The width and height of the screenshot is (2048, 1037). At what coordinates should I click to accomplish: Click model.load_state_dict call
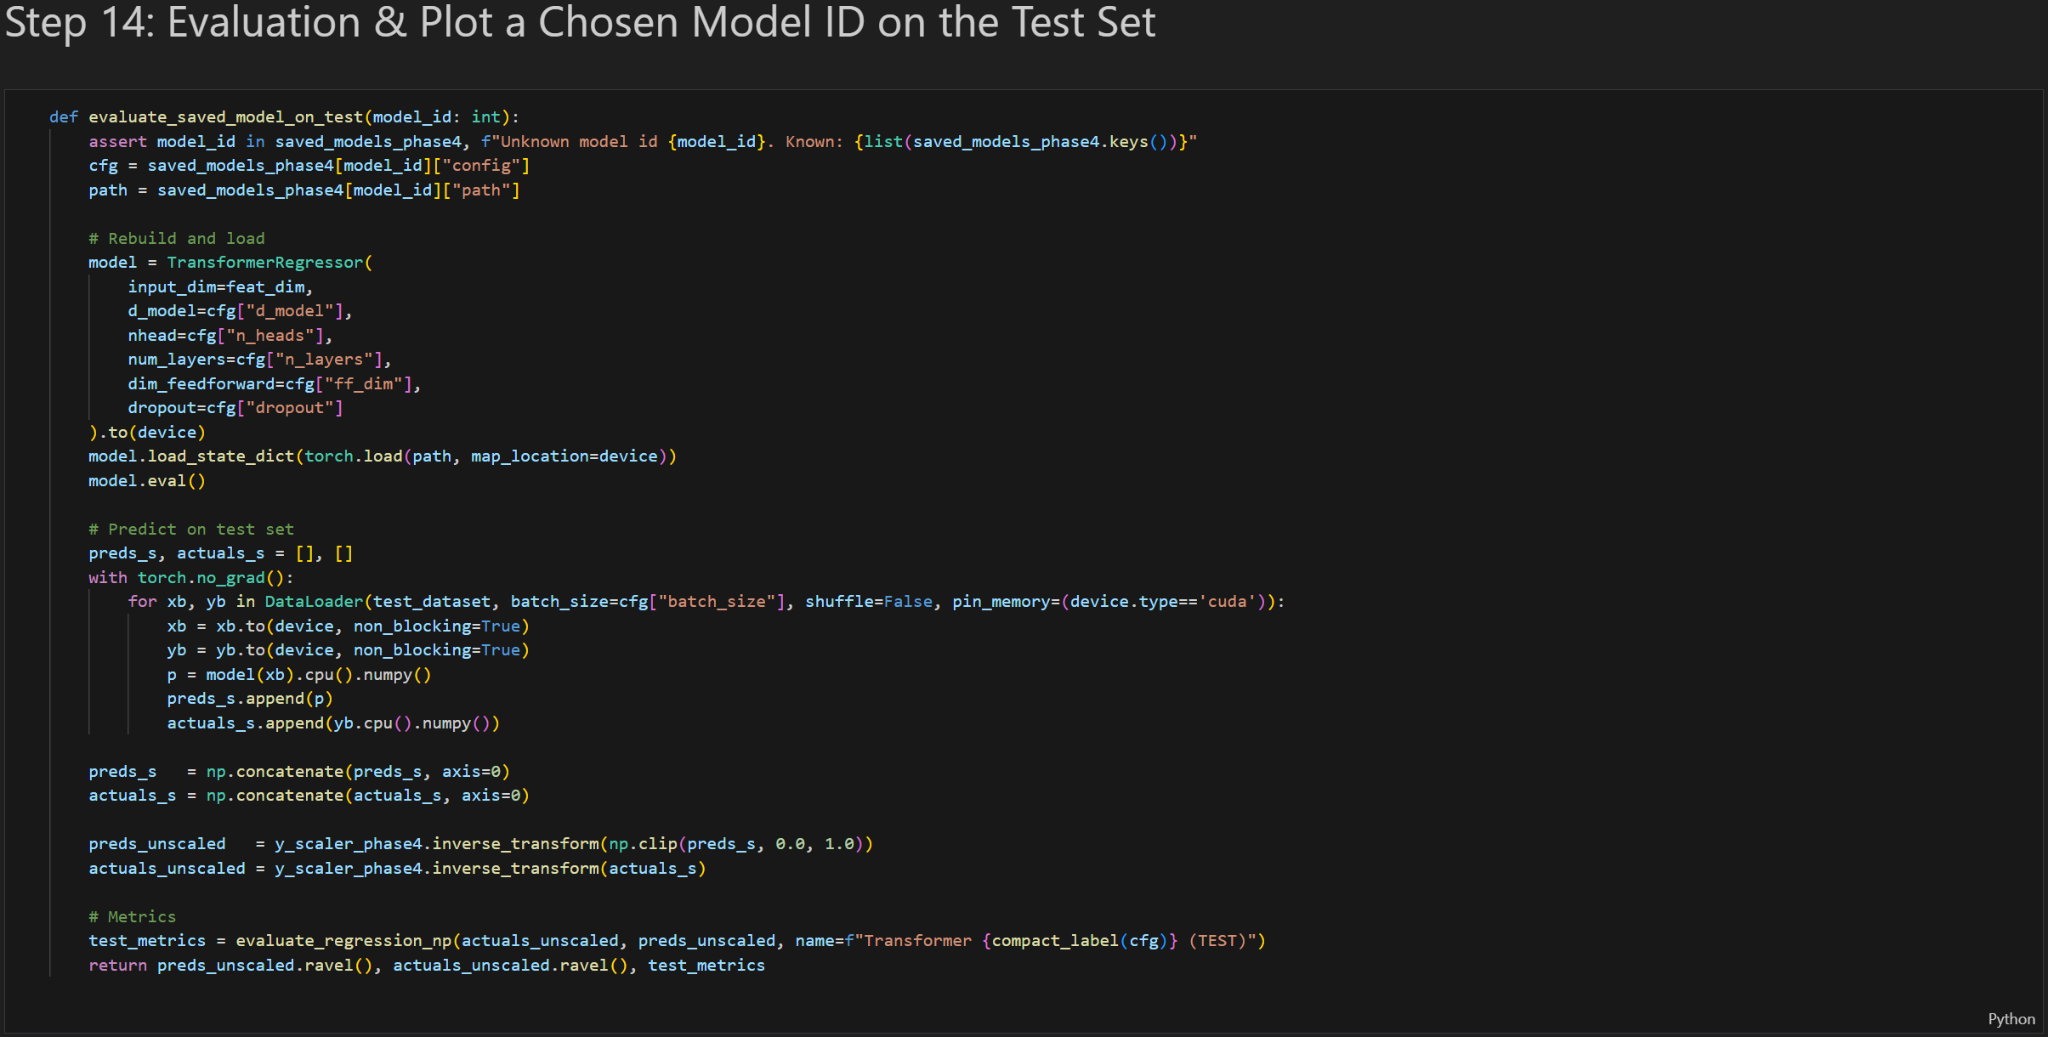click(x=190, y=456)
